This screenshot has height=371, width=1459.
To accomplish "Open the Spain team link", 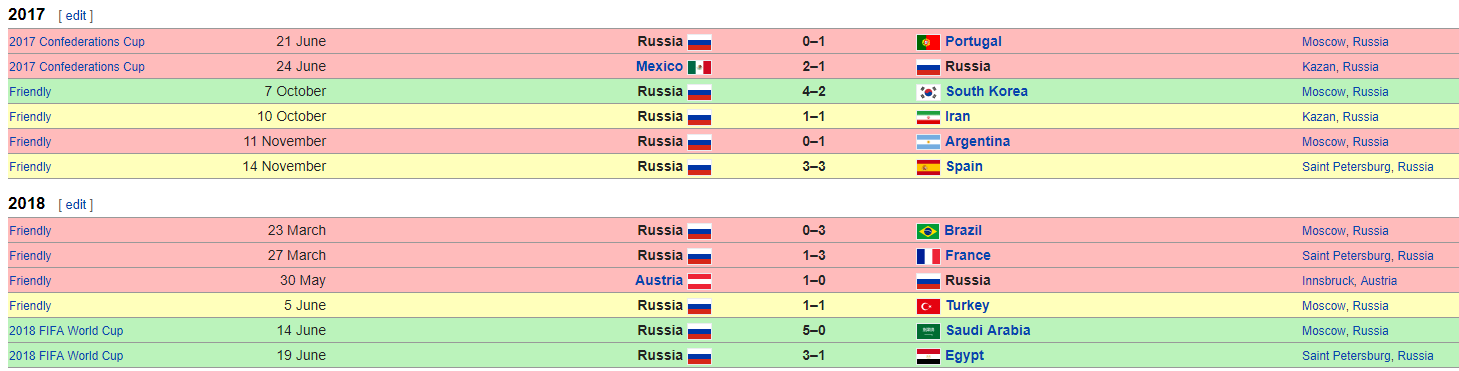I will [964, 167].
